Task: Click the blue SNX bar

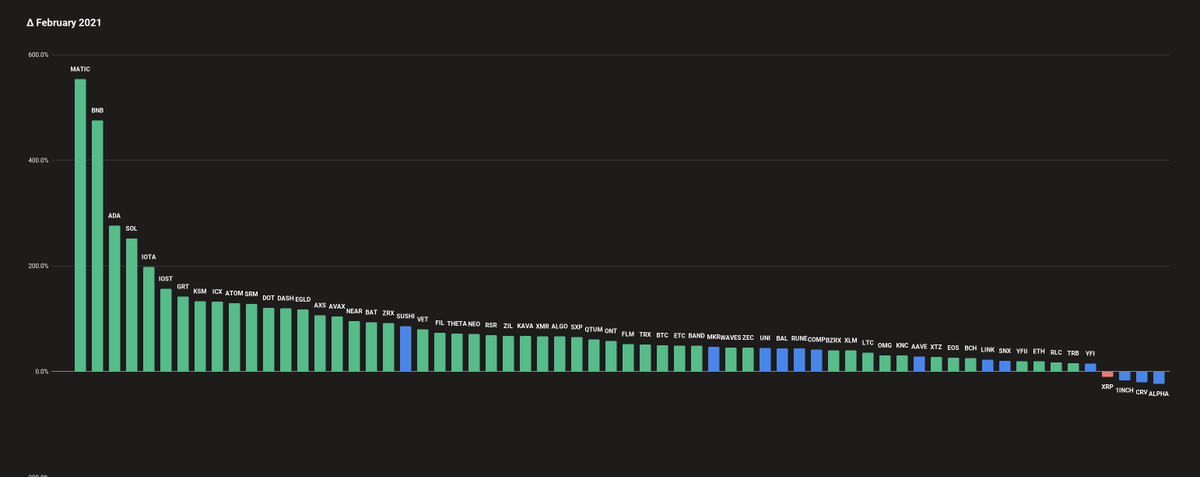Action: coord(1004,366)
